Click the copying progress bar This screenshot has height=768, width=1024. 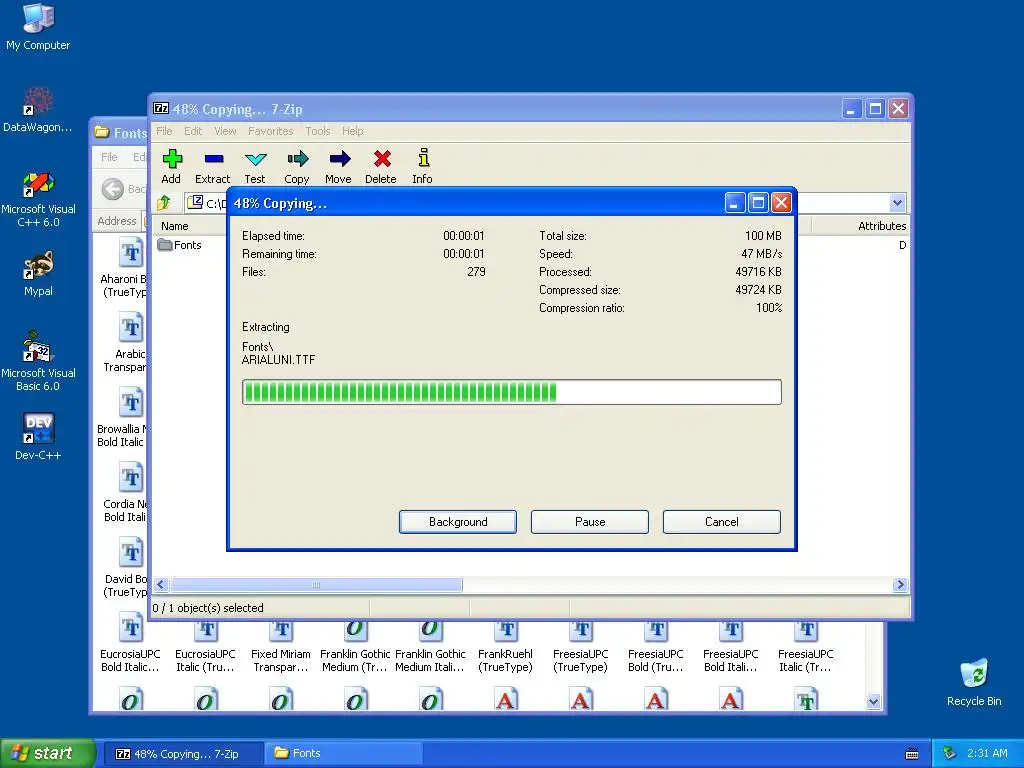pyautogui.click(x=511, y=392)
